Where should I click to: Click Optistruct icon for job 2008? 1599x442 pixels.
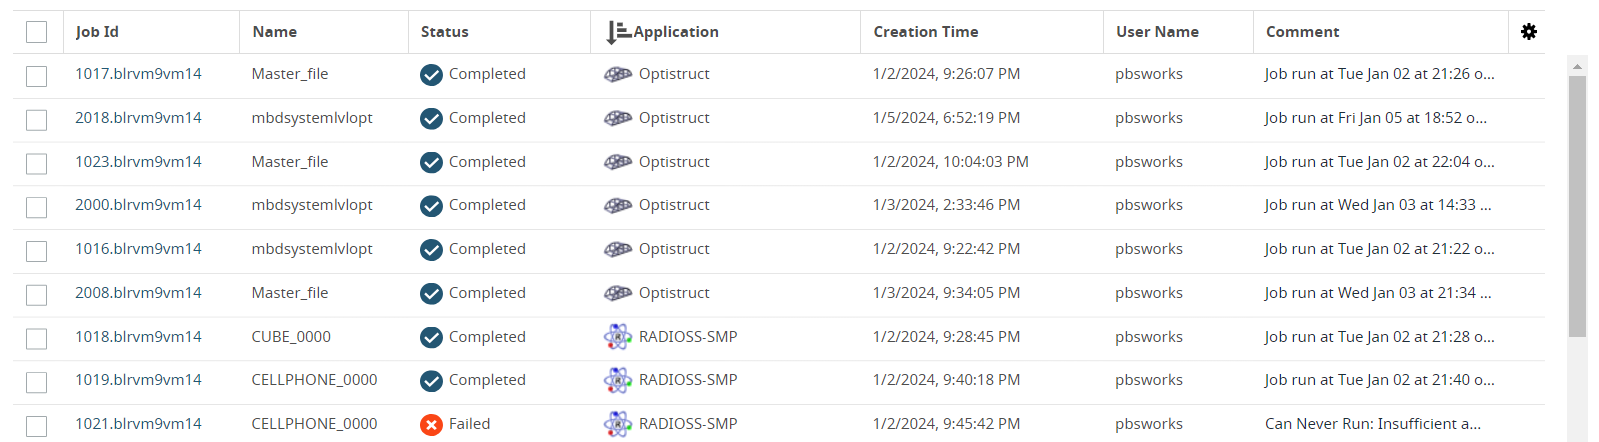(618, 293)
